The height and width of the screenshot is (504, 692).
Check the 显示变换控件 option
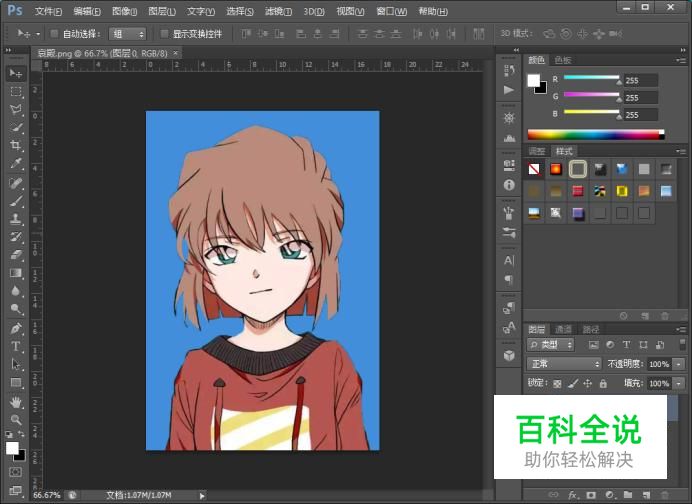[165, 34]
